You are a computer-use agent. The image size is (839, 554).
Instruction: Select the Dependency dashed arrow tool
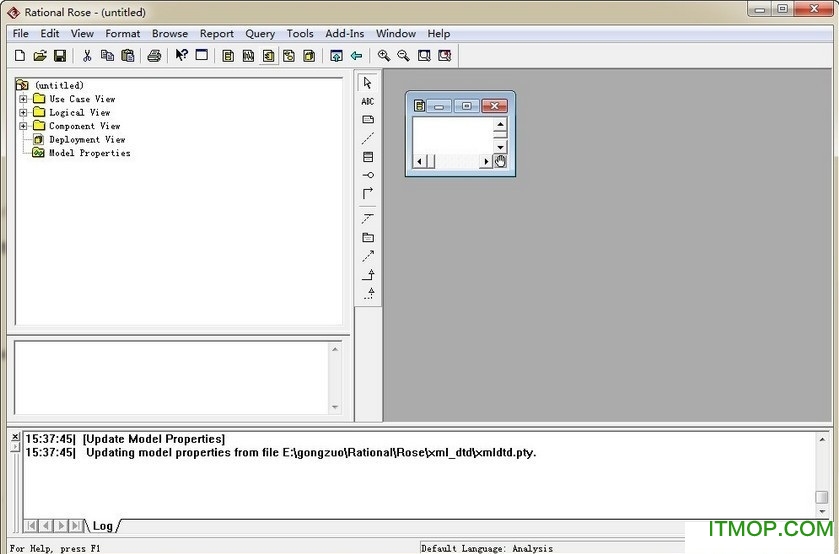coord(368,256)
